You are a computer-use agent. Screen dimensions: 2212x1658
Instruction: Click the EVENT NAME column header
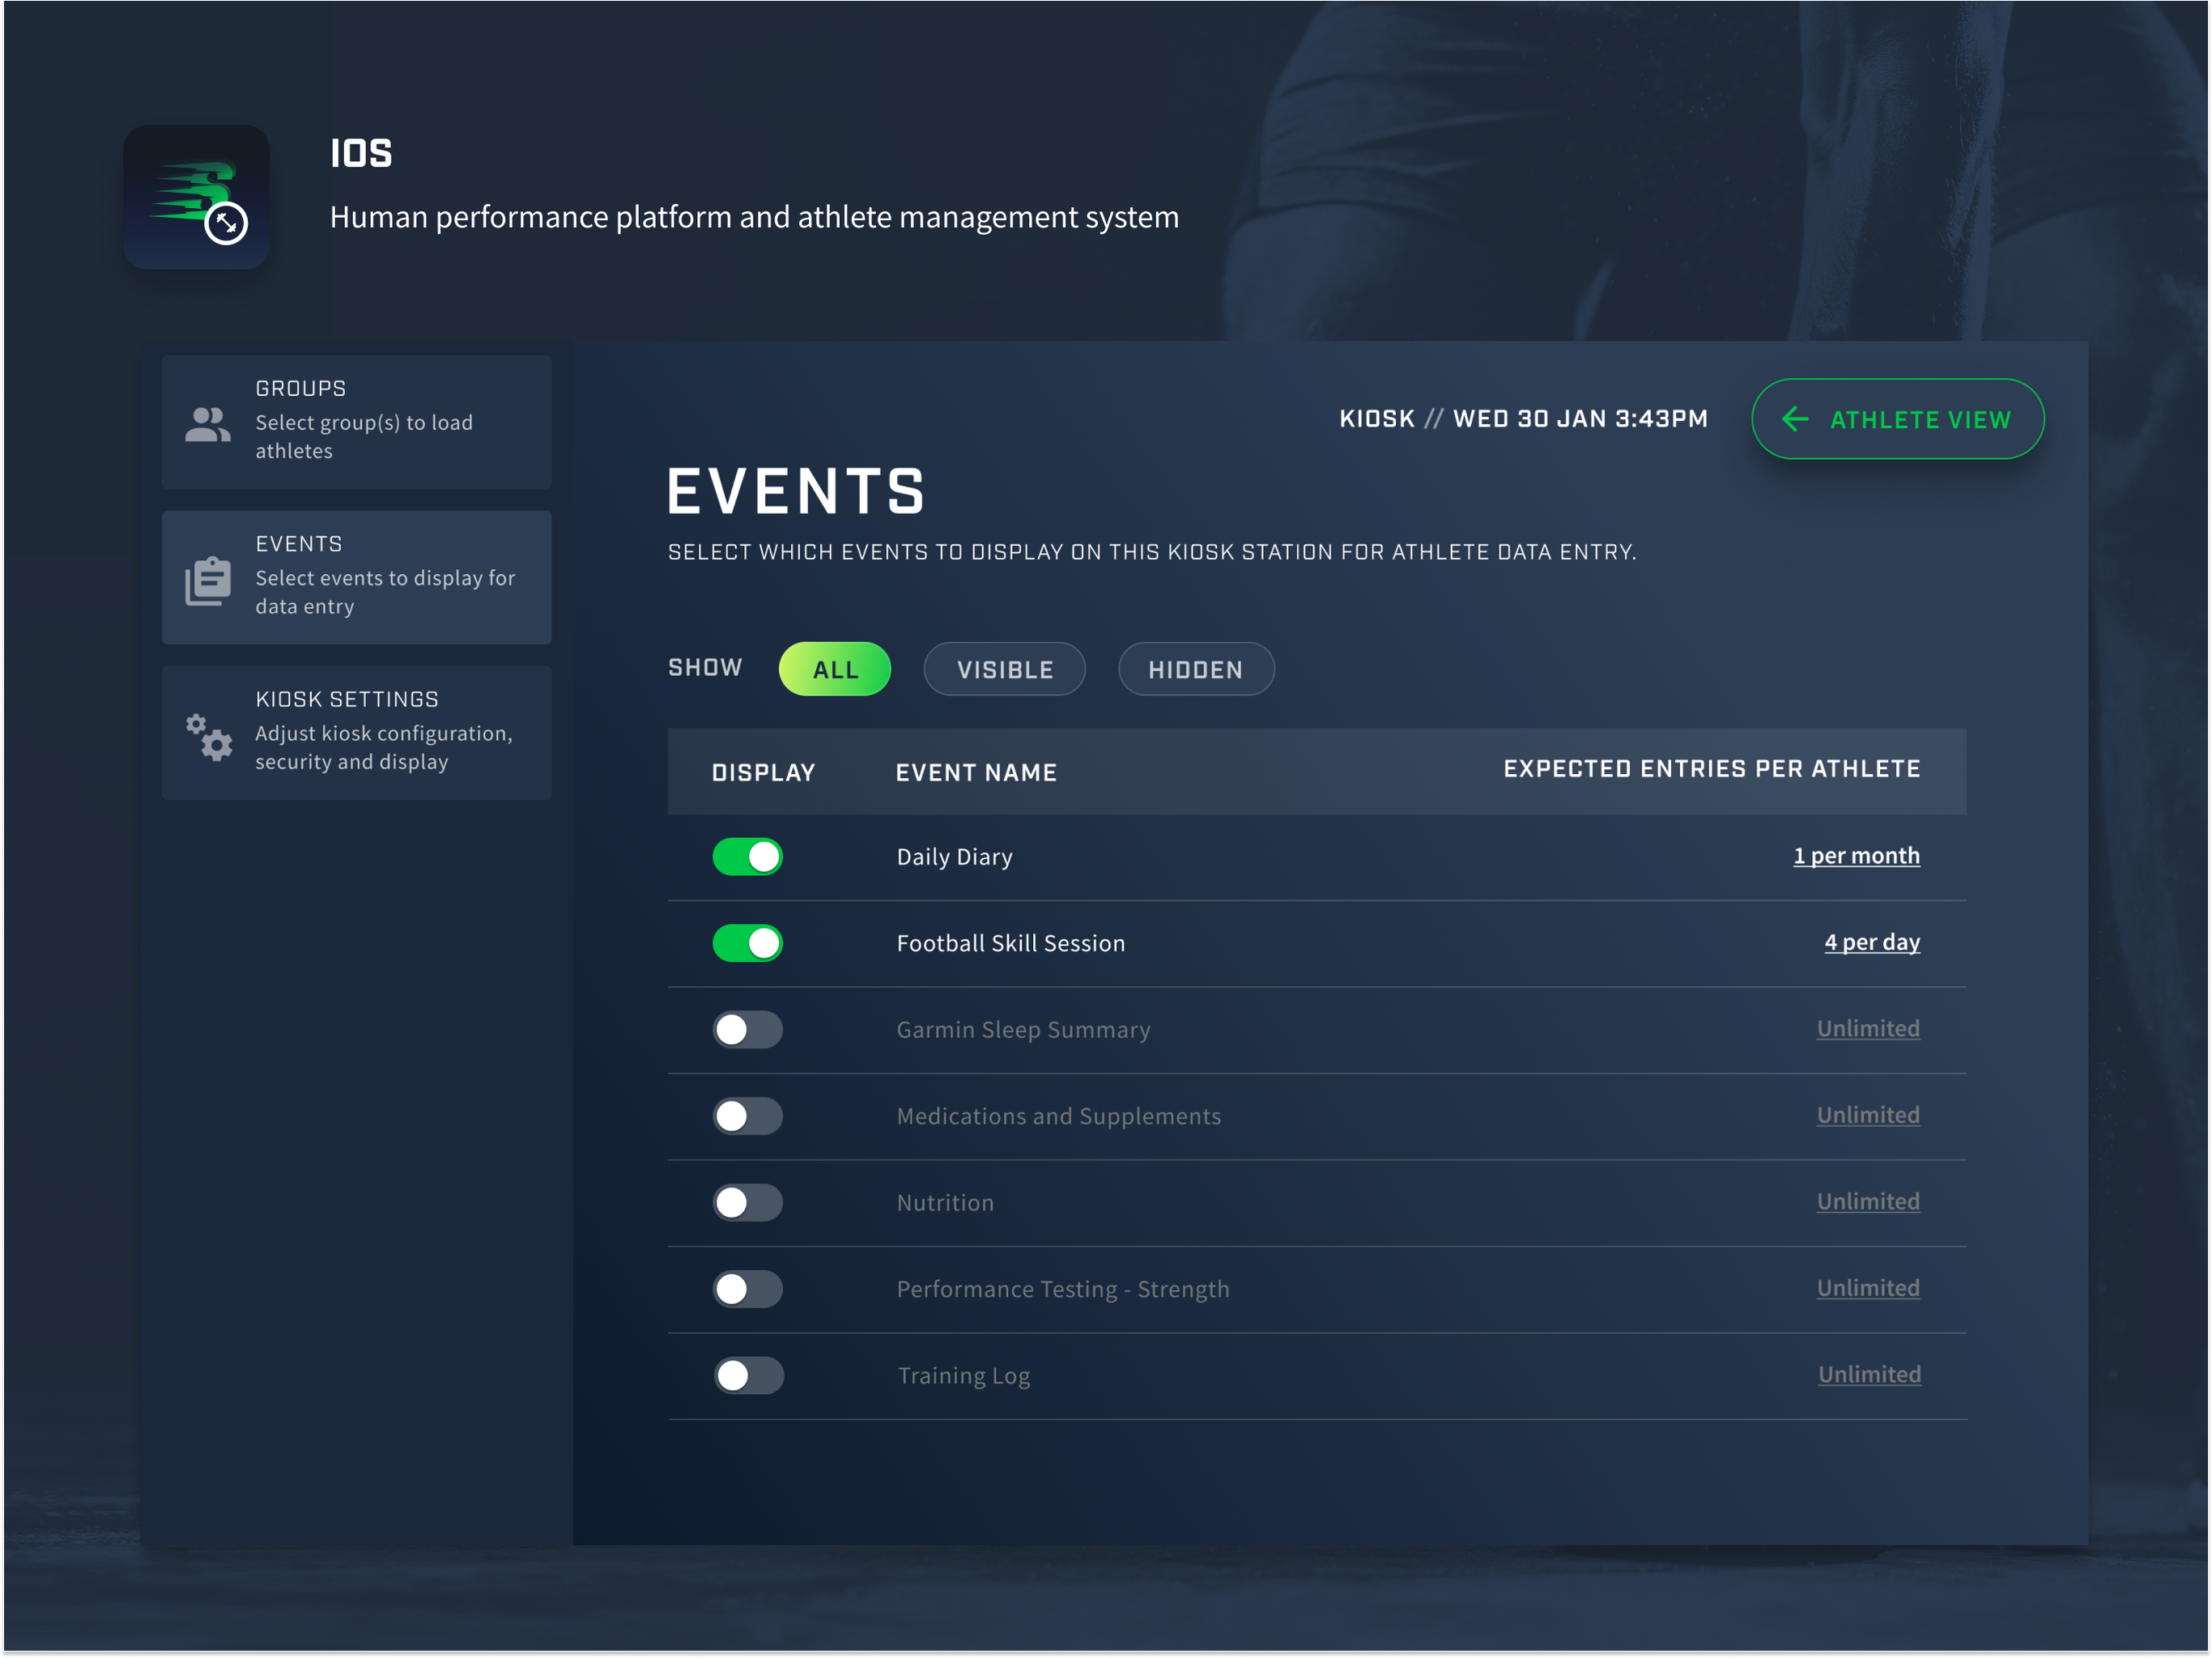coord(976,773)
